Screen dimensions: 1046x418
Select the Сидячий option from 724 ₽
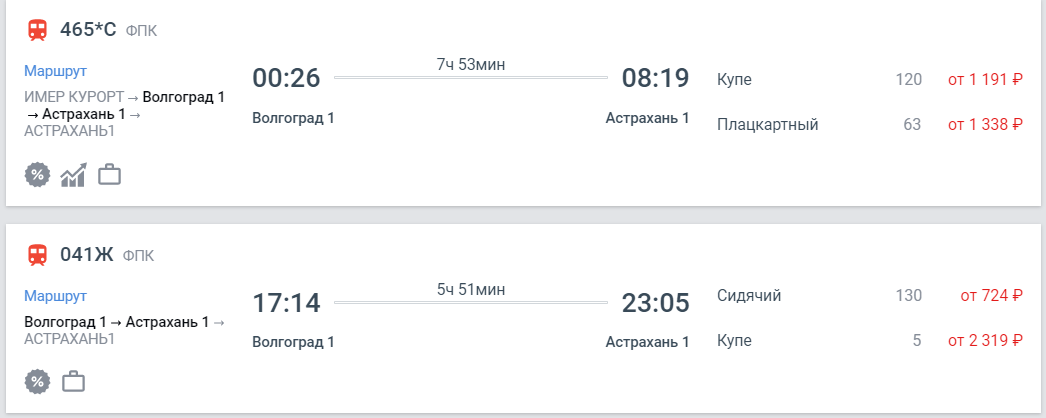(870, 295)
